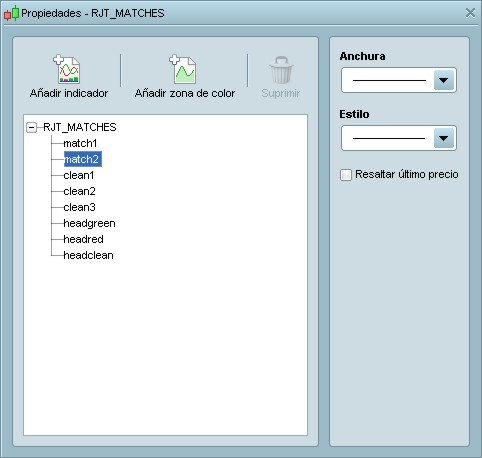Select match1 in the tree
This screenshot has height=458, width=482.
[80, 143]
